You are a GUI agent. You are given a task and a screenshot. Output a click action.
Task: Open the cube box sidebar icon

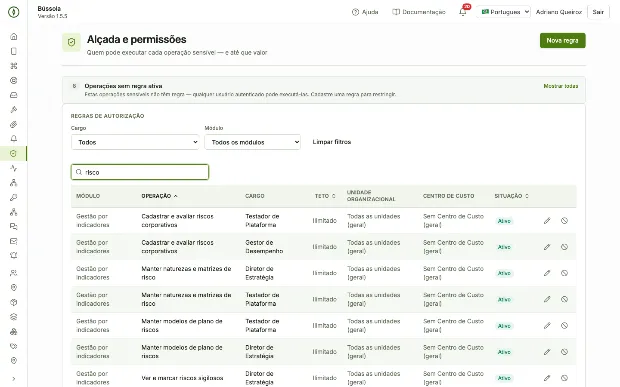tap(13, 302)
